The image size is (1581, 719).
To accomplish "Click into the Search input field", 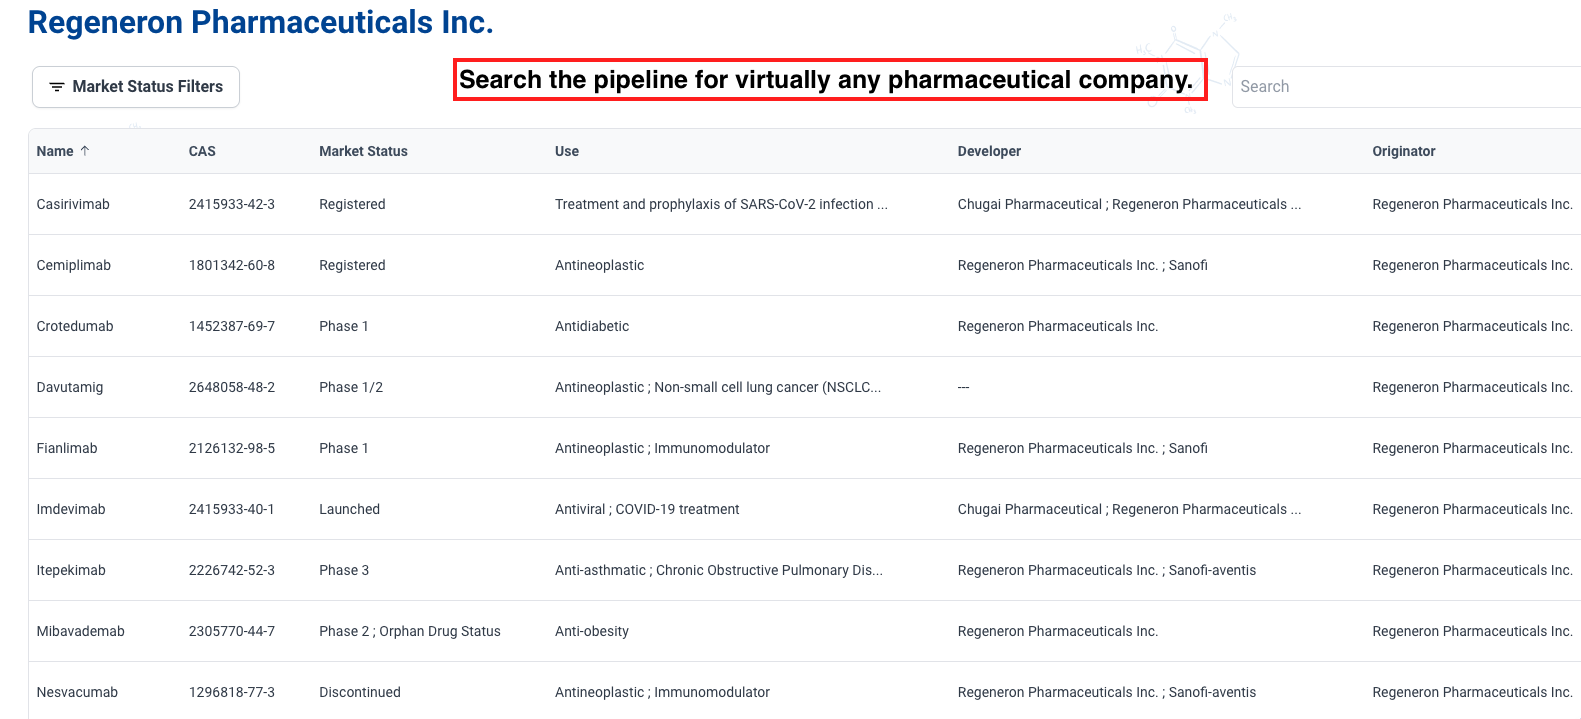I will coord(1400,87).
